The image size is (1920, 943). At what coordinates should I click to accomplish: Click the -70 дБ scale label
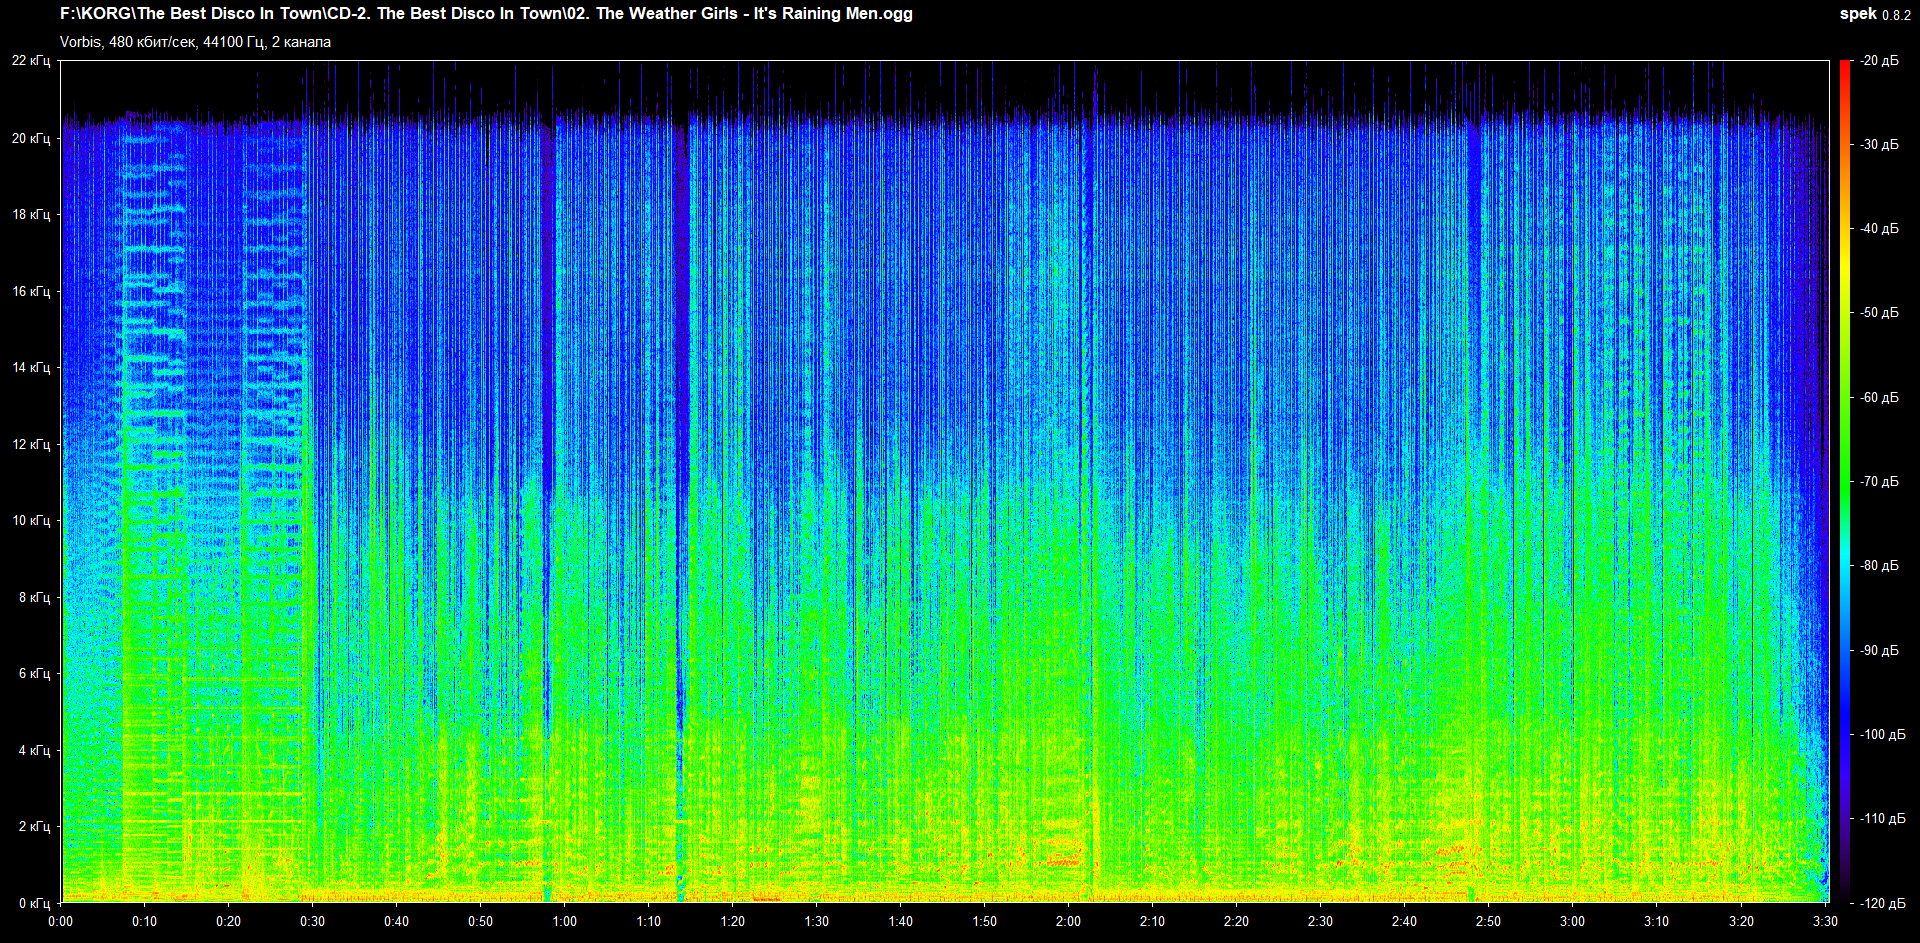click(1879, 482)
